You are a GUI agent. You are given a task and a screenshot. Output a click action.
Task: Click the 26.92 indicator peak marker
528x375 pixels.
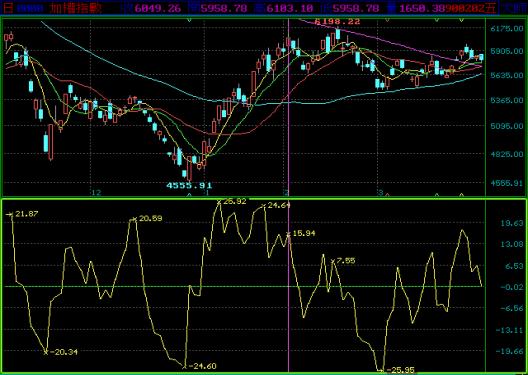click(233, 201)
